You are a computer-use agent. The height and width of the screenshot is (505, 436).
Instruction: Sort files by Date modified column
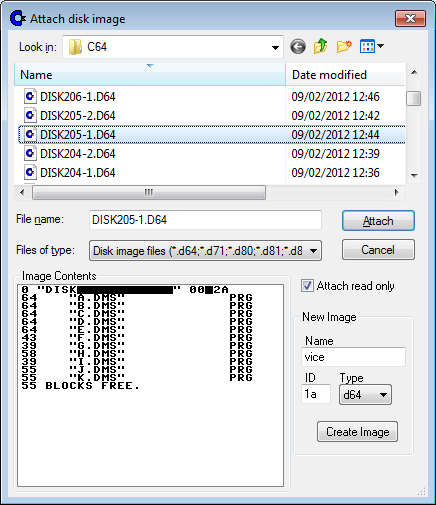point(345,75)
